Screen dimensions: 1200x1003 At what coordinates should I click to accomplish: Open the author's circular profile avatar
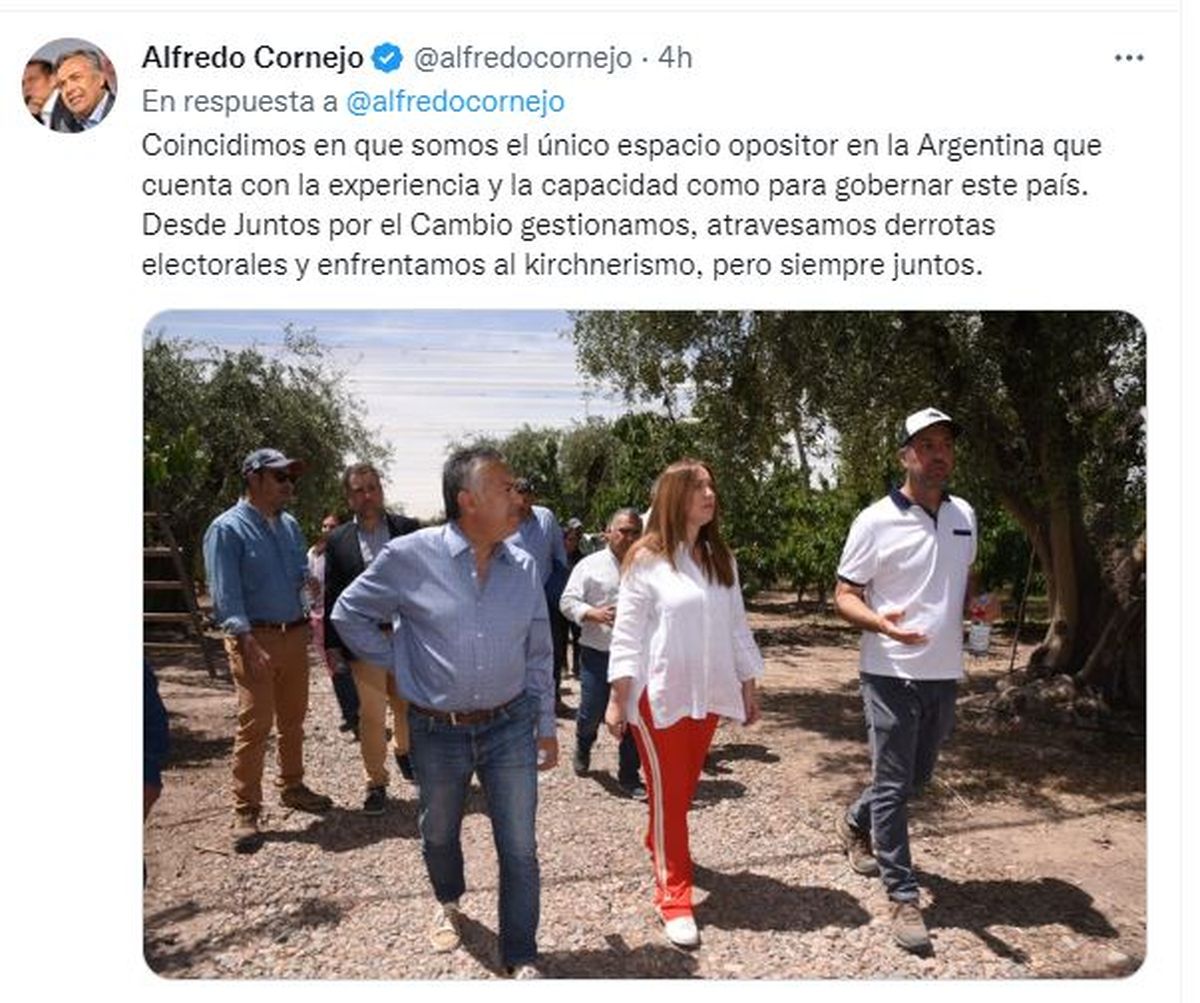tap(70, 86)
